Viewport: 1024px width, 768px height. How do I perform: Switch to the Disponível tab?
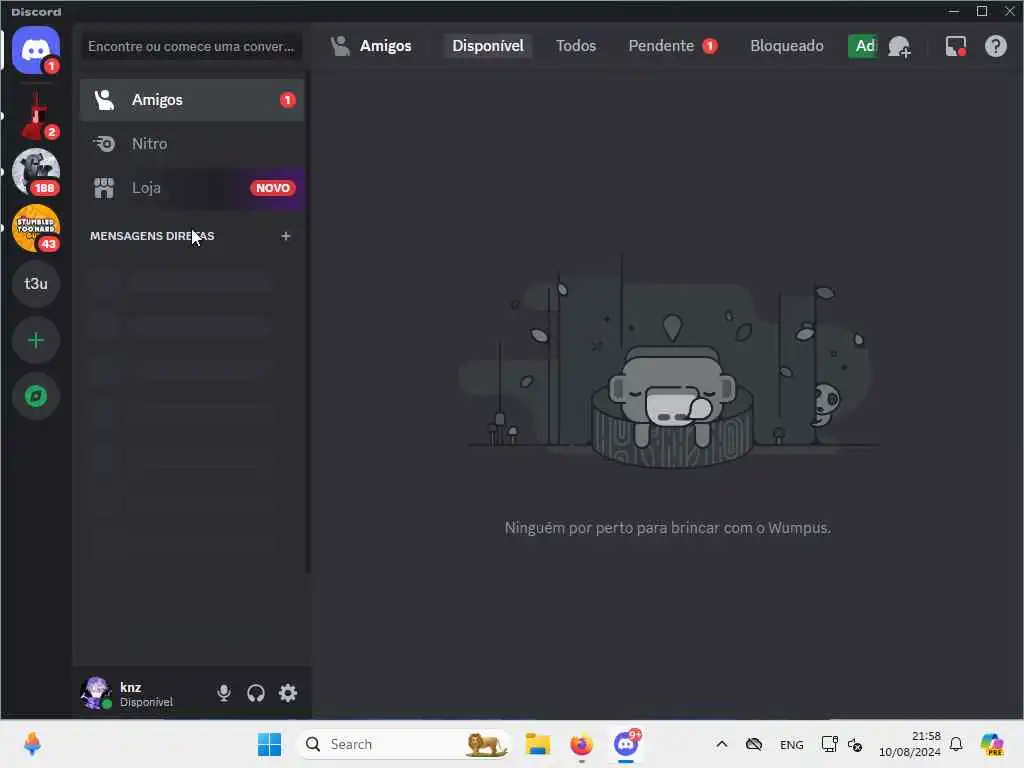488,46
